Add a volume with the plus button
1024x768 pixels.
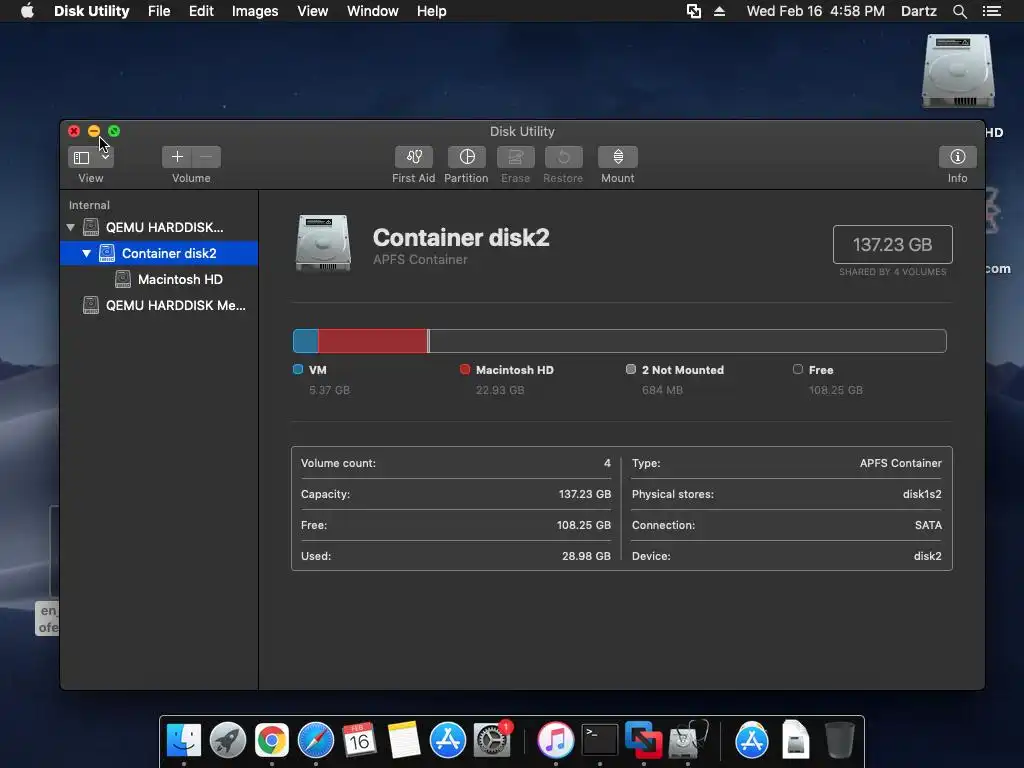pos(177,157)
